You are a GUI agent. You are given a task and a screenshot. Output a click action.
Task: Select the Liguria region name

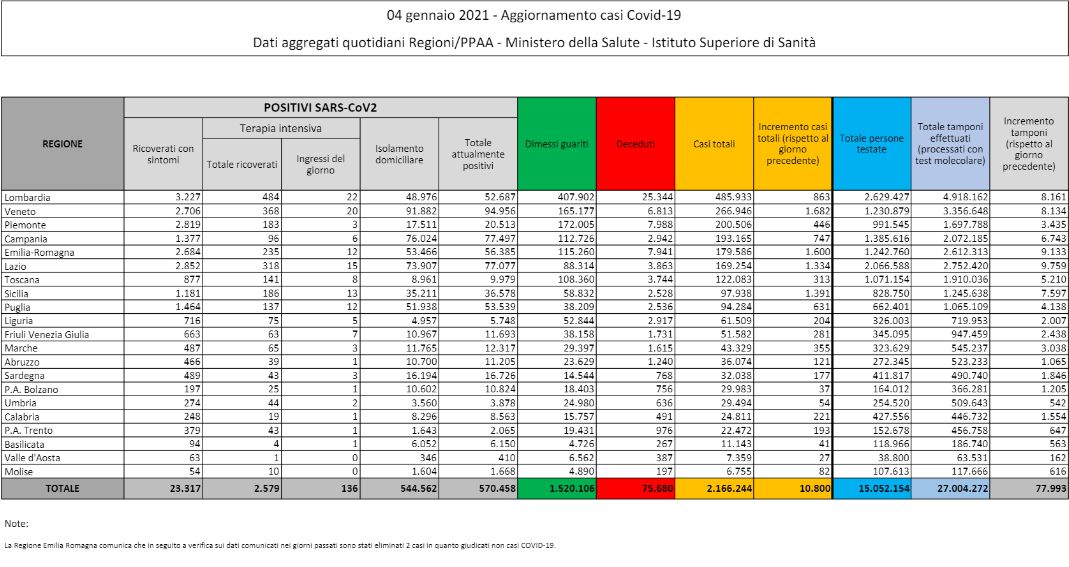(x=18, y=320)
